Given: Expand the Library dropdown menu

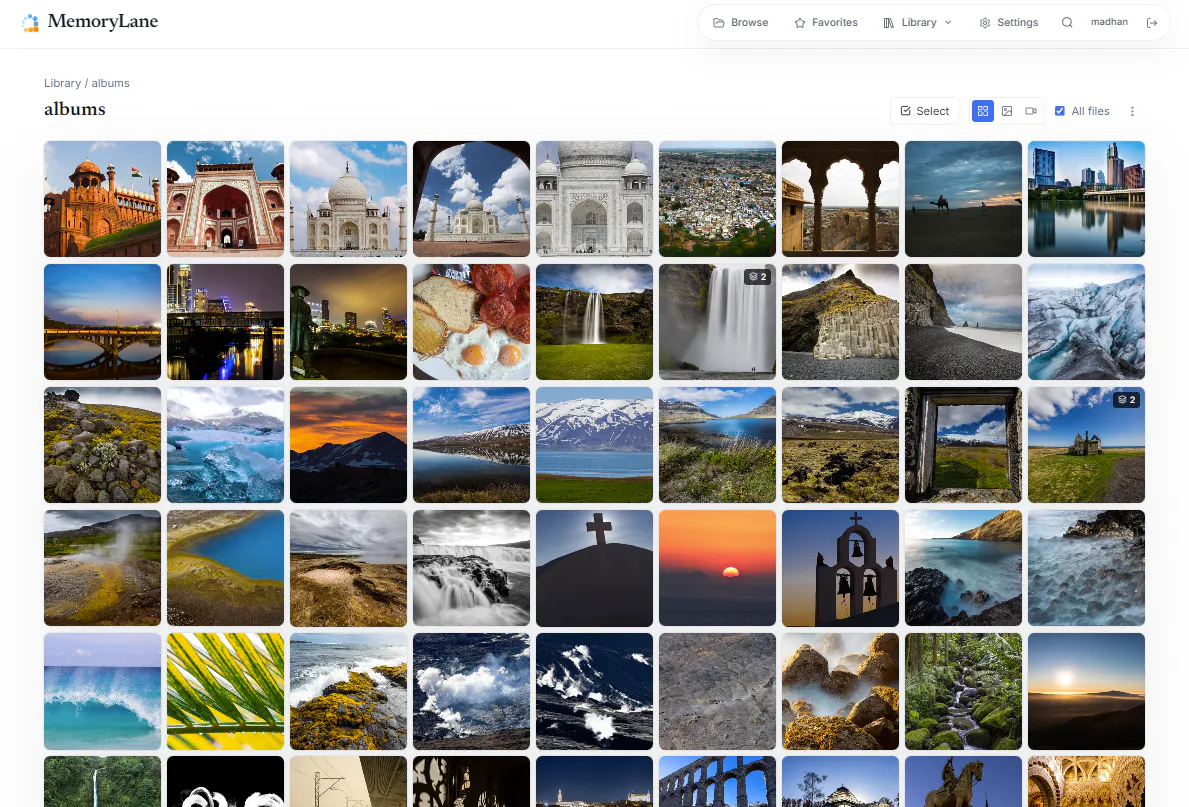Looking at the screenshot, I should [918, 23].
